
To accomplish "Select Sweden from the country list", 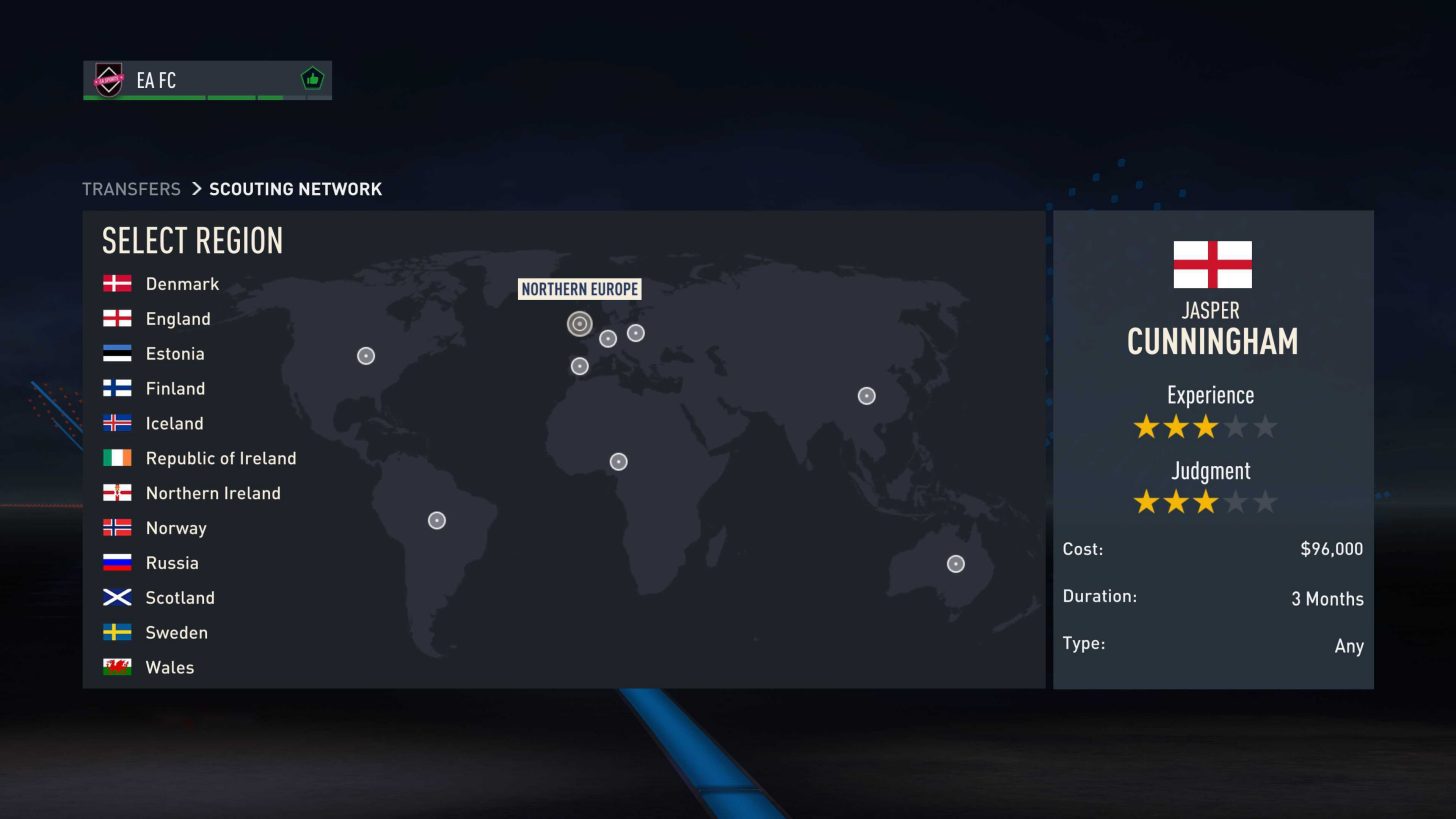I will (177, 632).
